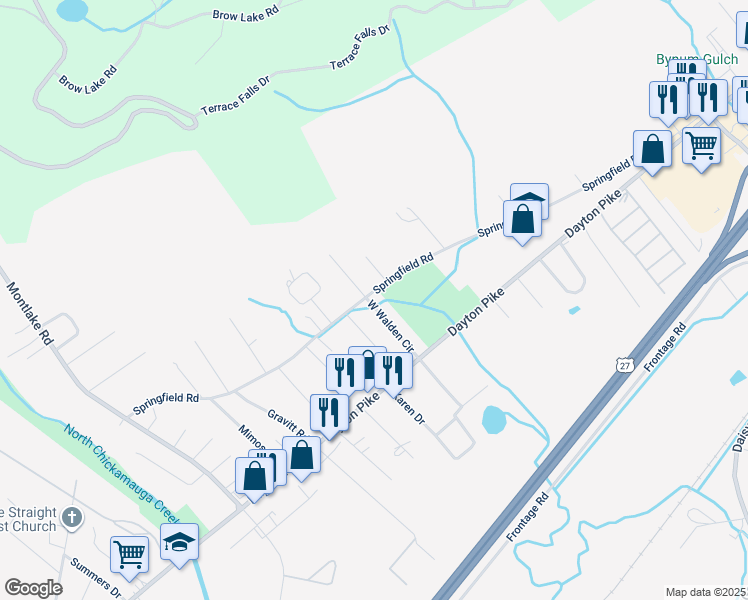Click the leftmost restaurant marker under Bynum Gulch
Viewport: 748px width, 600px height.
click(668, 102)
